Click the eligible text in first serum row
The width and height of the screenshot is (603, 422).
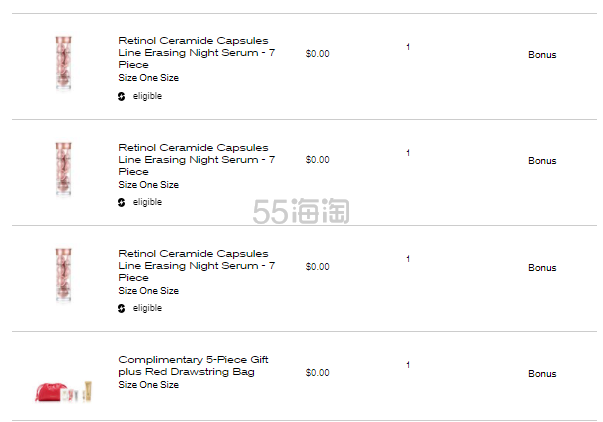click(x=147, y=97)
